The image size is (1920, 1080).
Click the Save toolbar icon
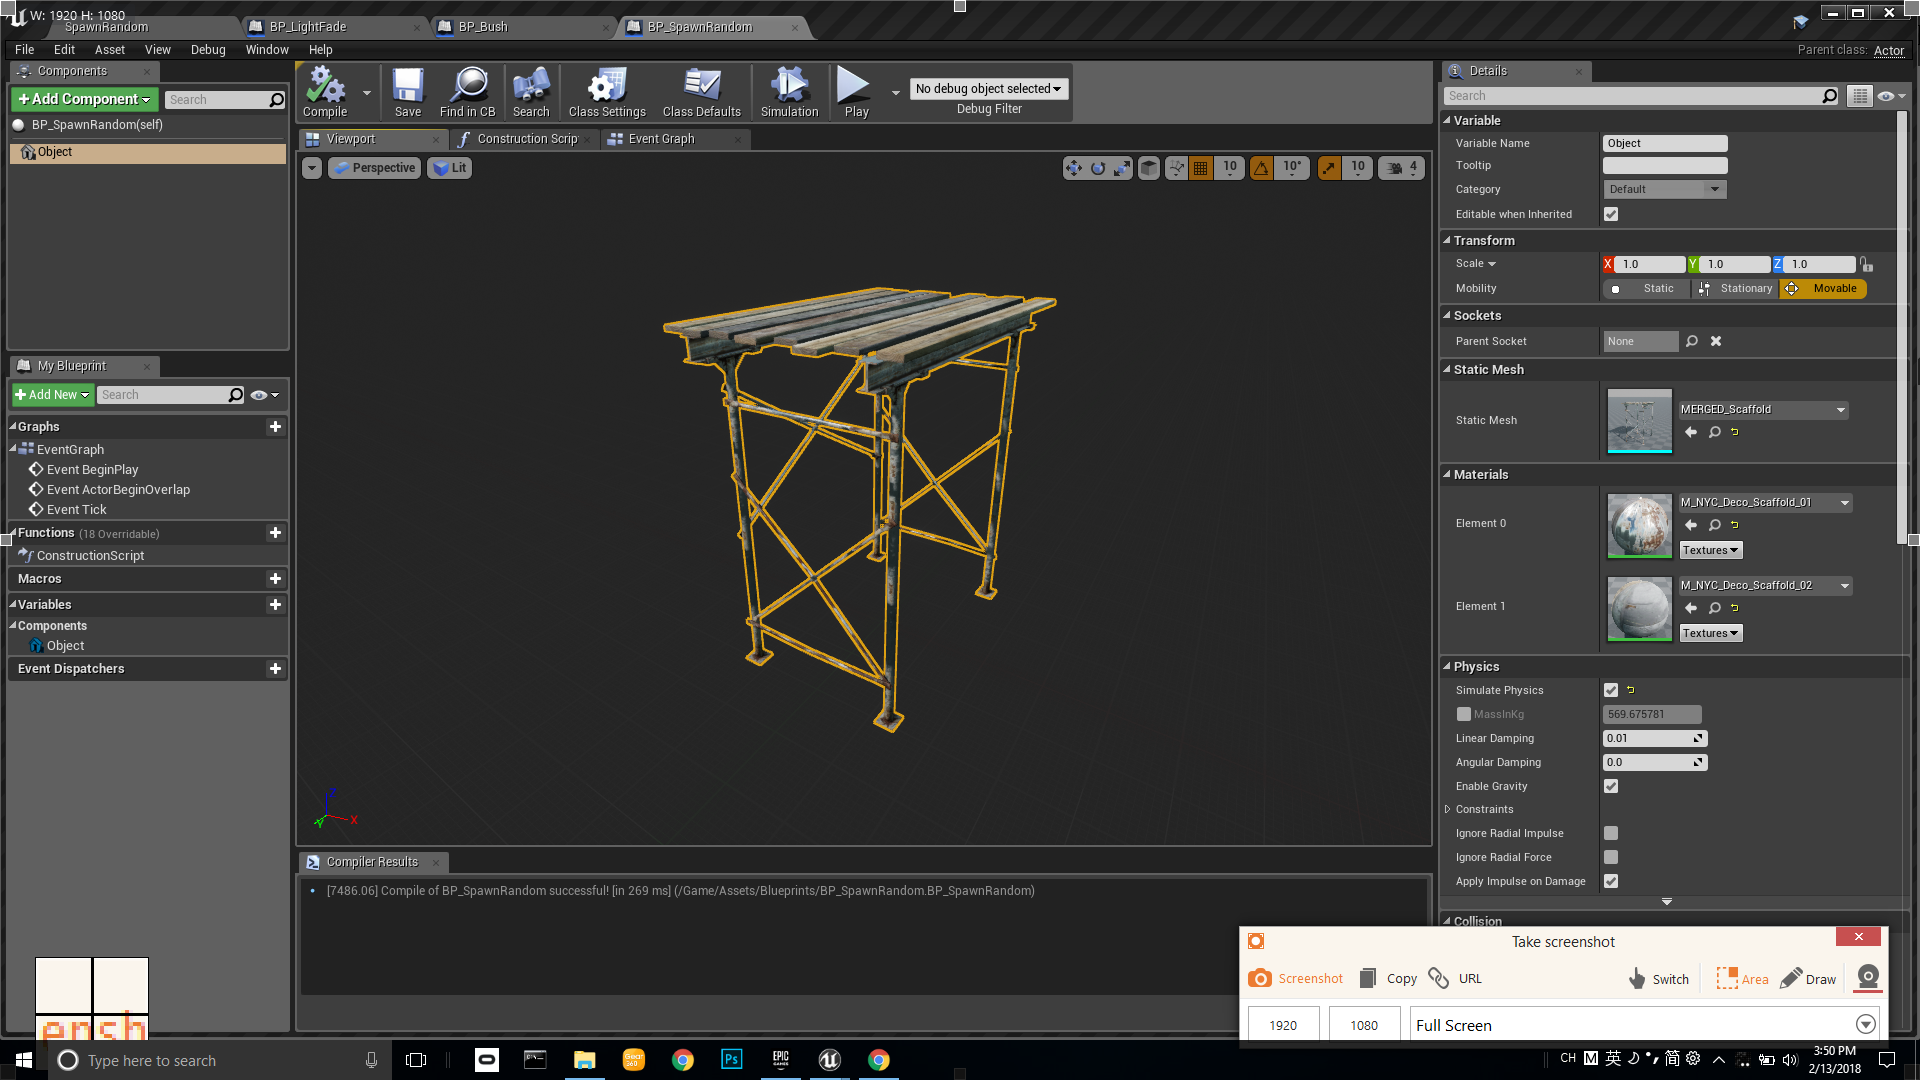(408, 92)
